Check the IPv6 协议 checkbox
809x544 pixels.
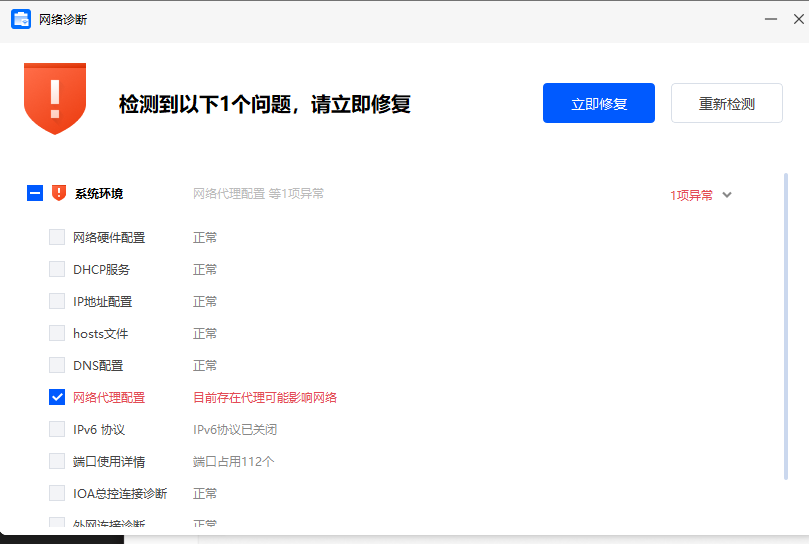pos(57,429)
